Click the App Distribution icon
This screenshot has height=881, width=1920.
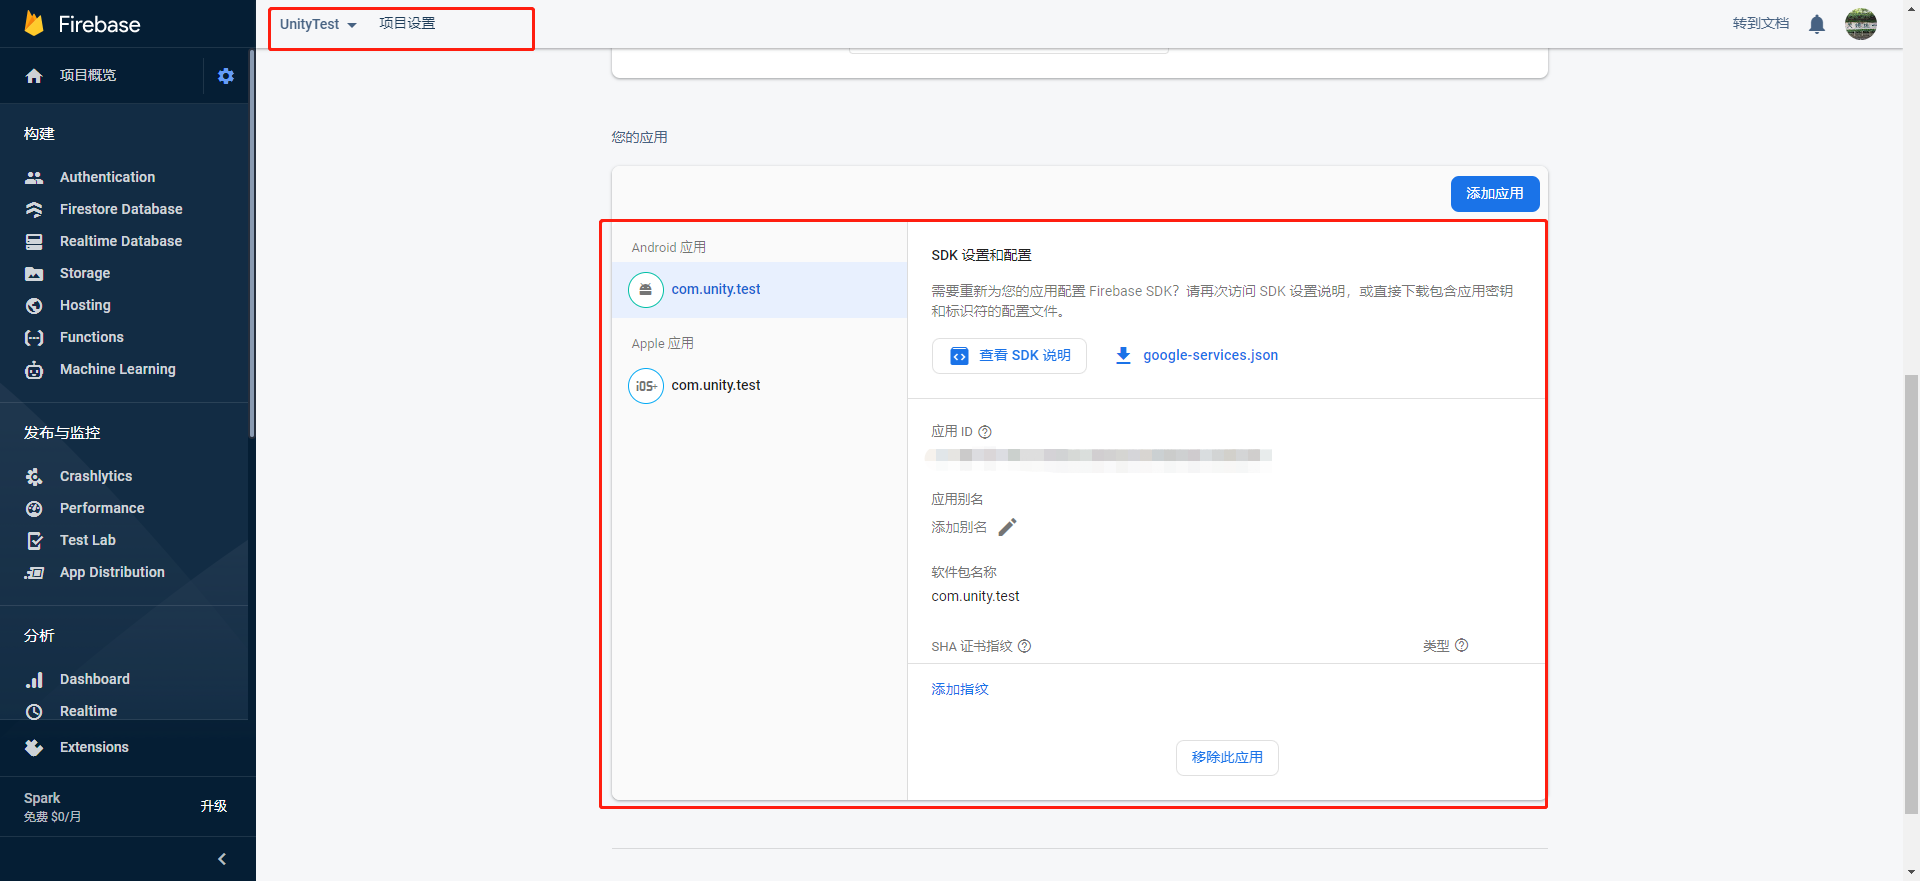34,572
